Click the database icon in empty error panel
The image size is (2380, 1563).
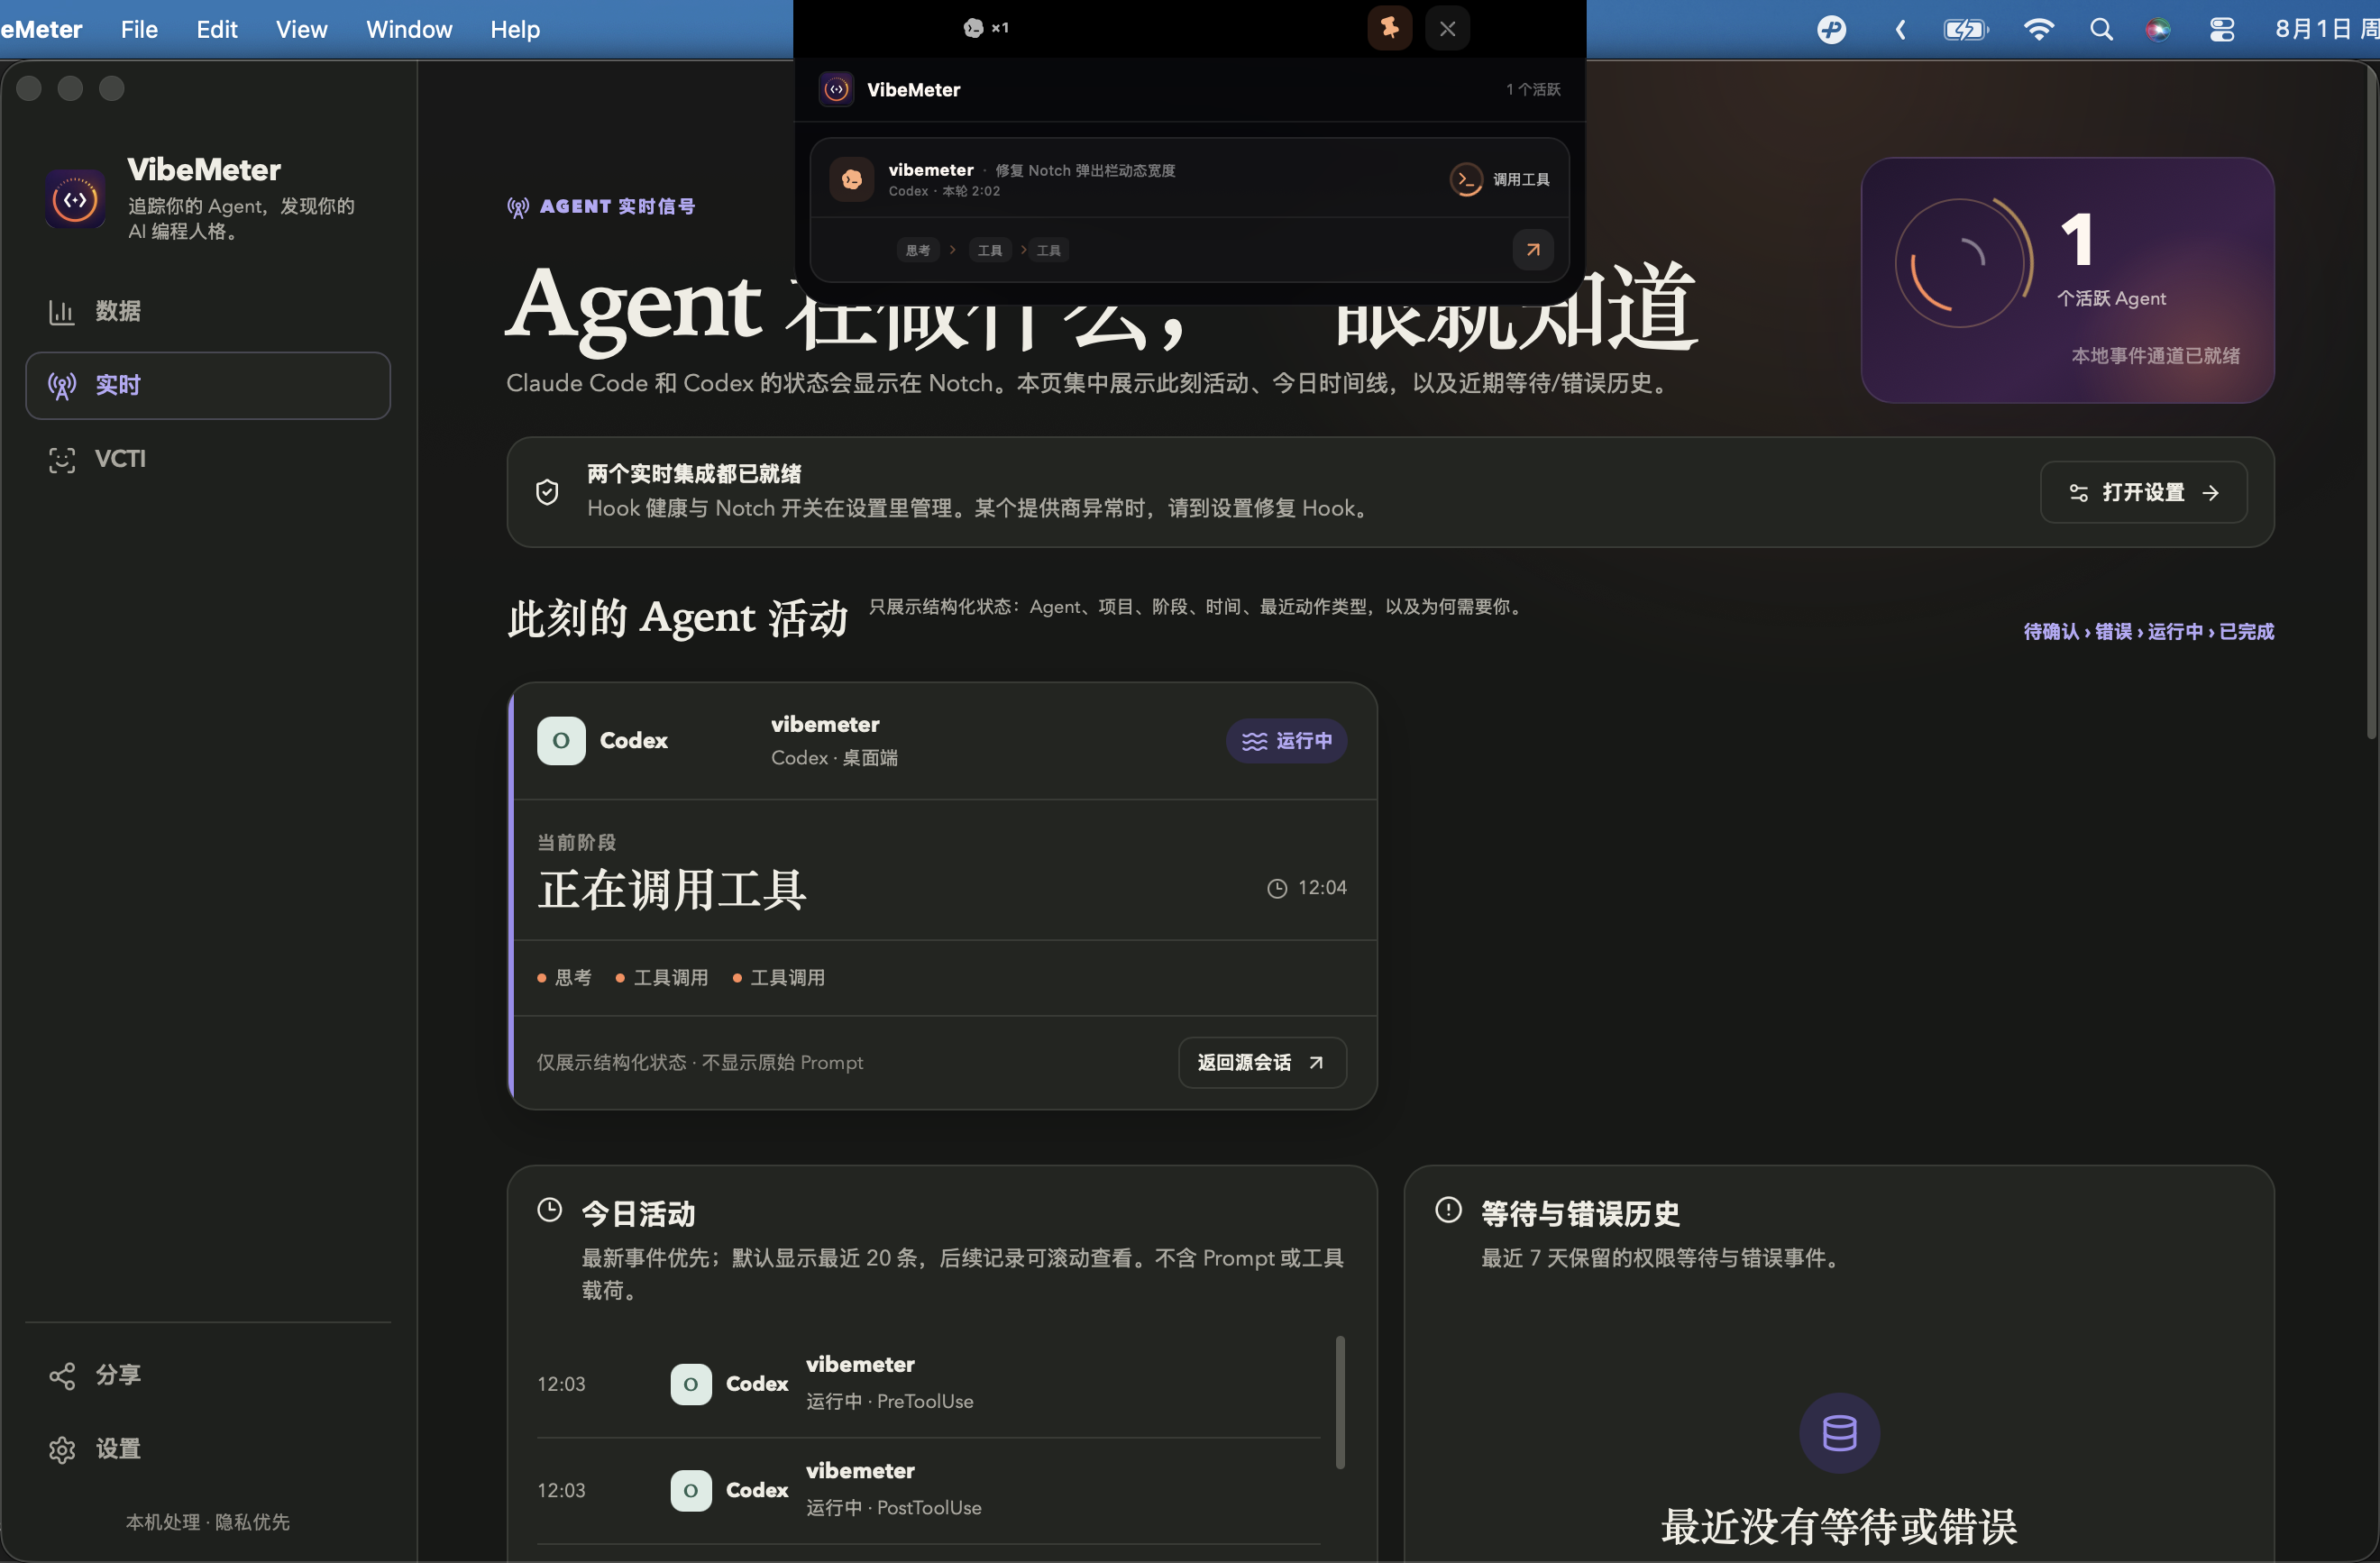[x=1839, y=1433]
